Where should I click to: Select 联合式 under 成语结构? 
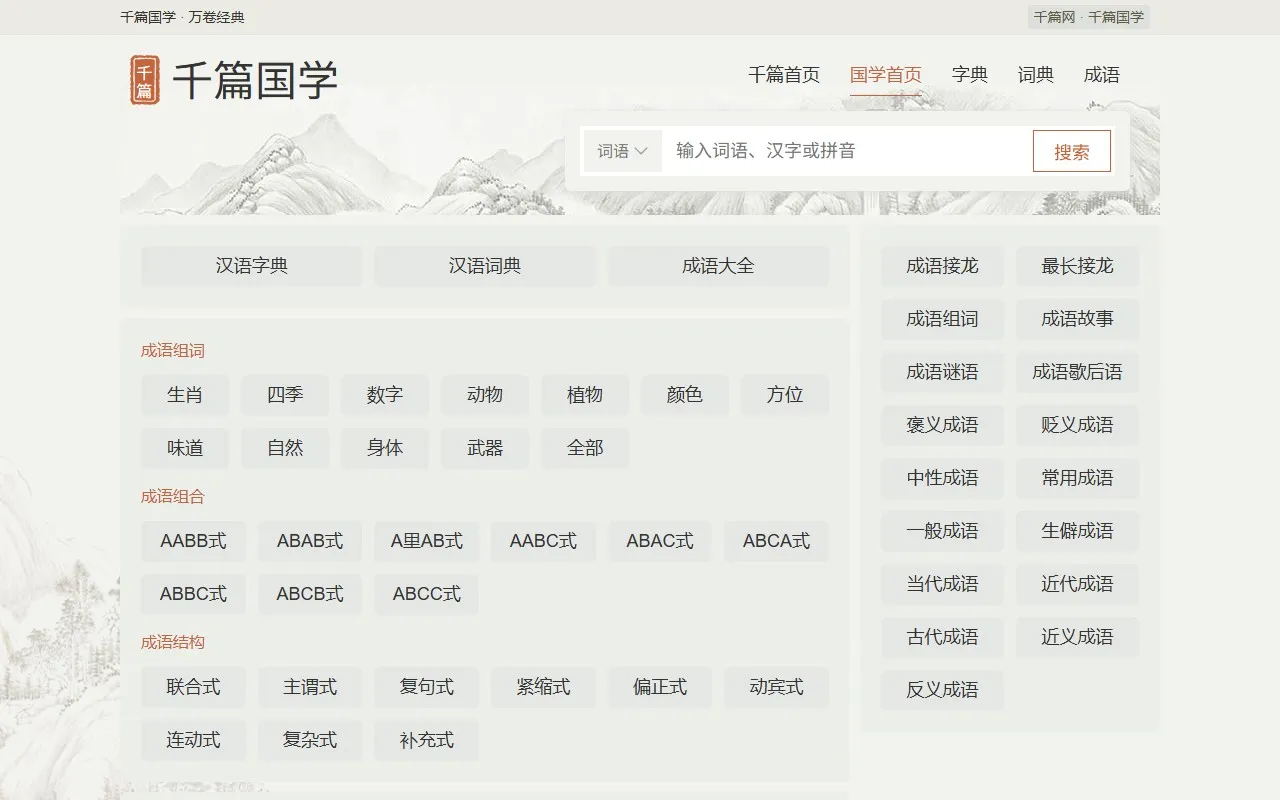point(193,687)
